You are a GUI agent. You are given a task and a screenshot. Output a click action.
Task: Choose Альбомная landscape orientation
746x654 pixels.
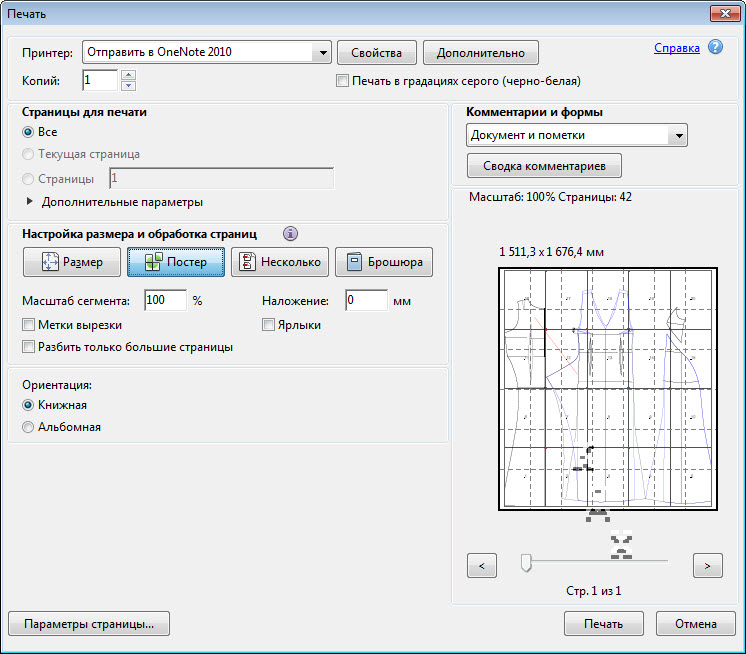[x=28, y=427]
